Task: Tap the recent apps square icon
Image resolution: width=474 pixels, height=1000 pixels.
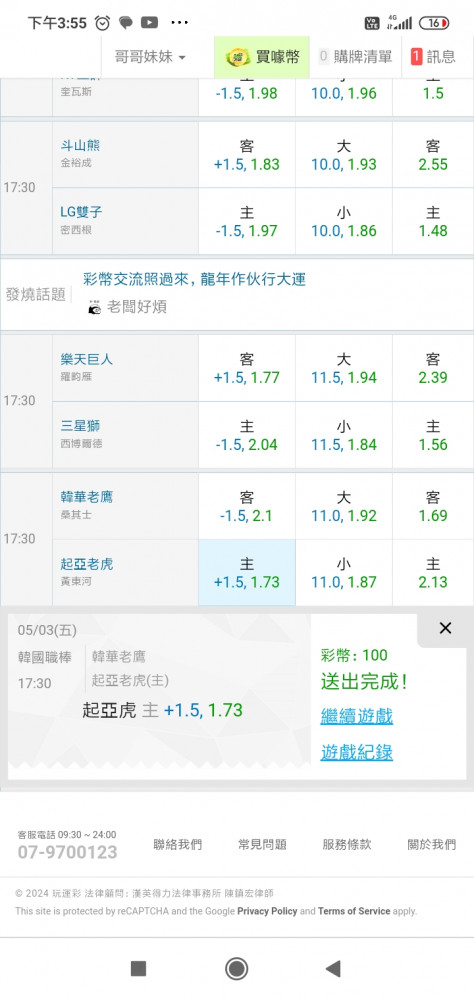Action: tap(138, 969)
